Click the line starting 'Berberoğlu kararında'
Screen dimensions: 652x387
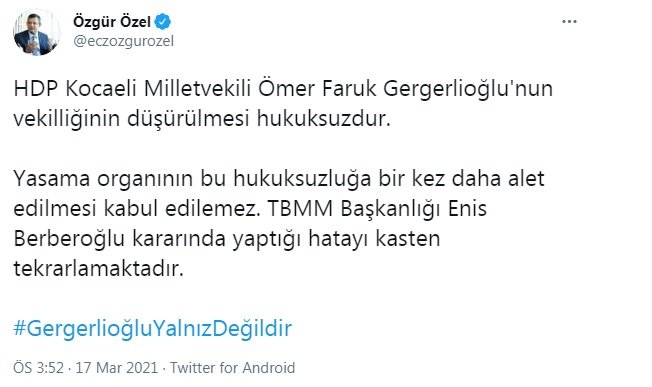pos(227,239)
